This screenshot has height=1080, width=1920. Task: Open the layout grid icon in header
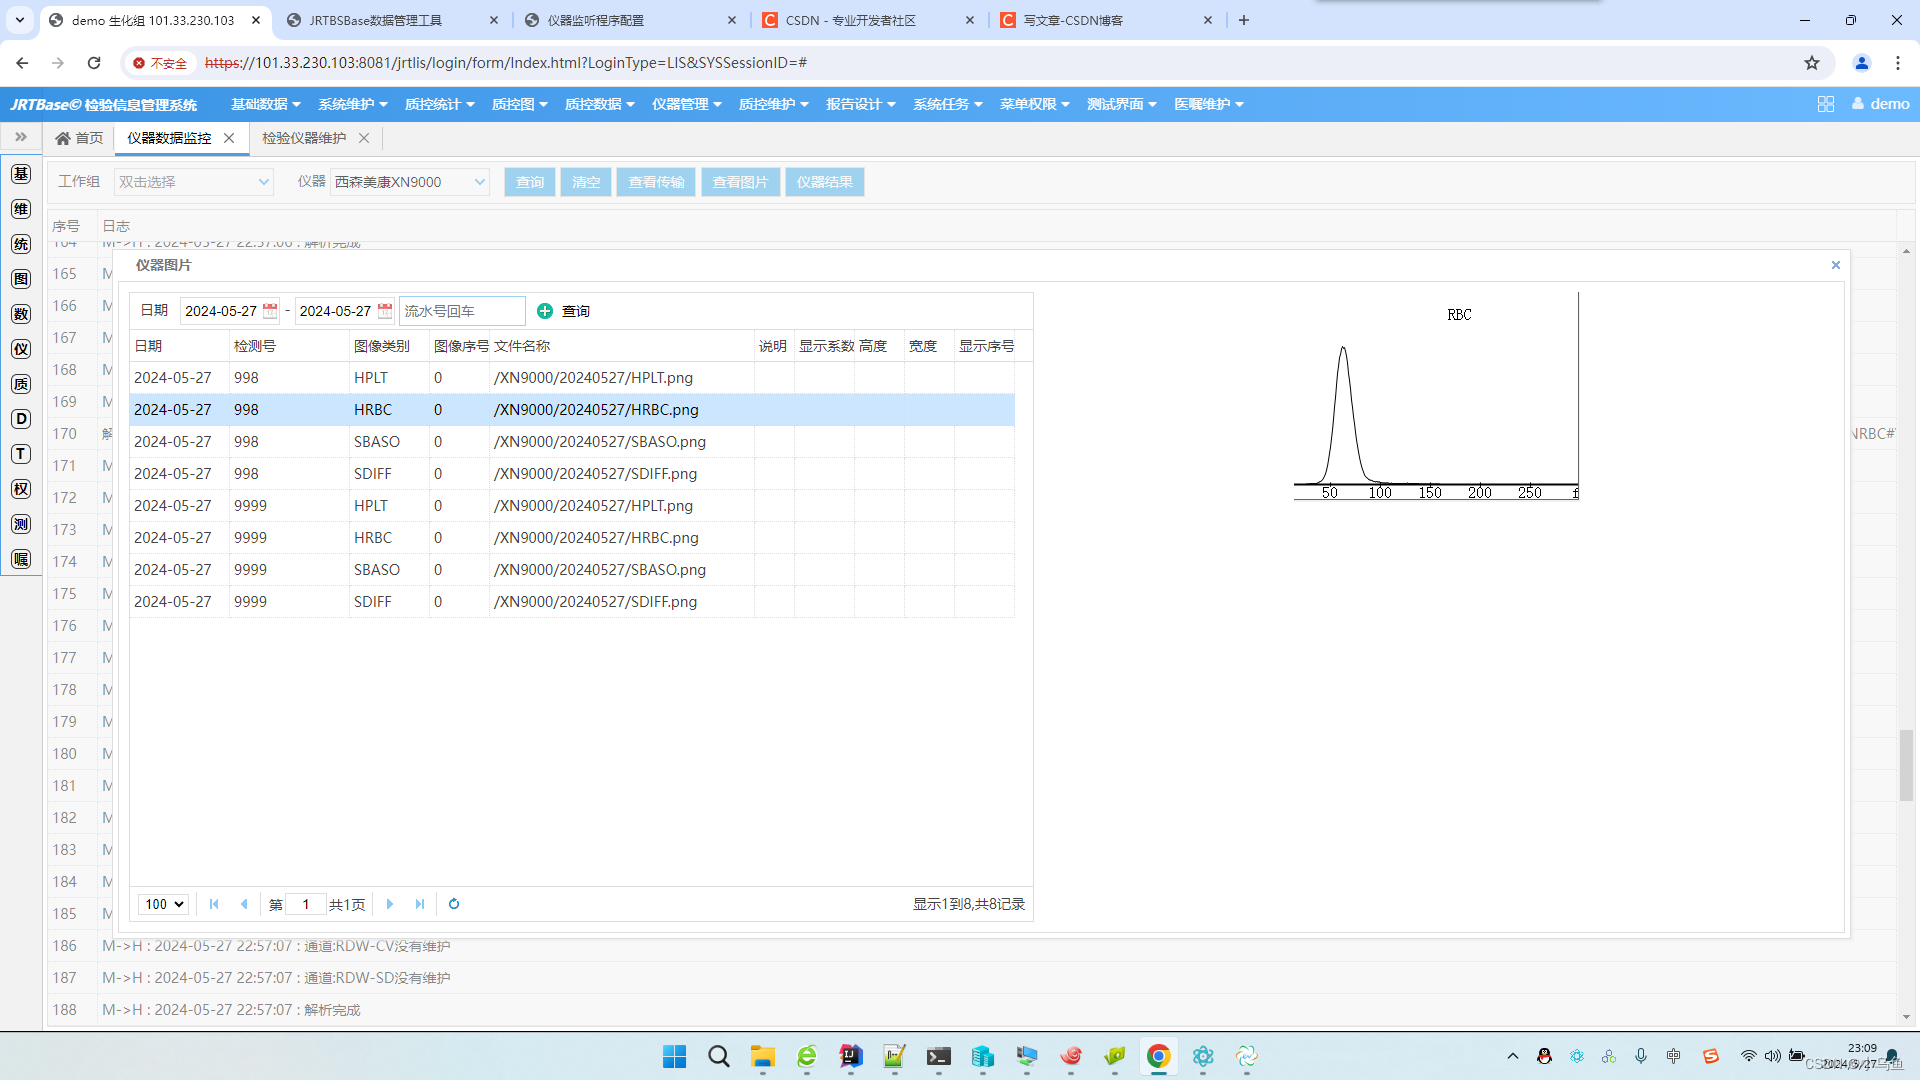click(x=1826, y=104)
